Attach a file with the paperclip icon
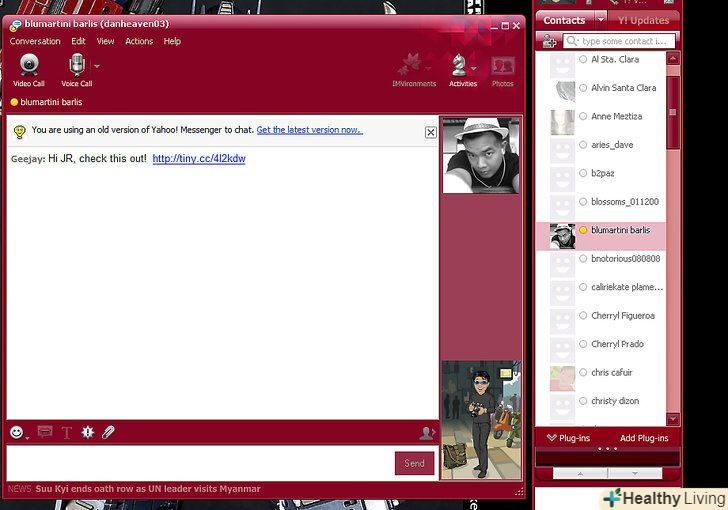 [x=108, y=432]
